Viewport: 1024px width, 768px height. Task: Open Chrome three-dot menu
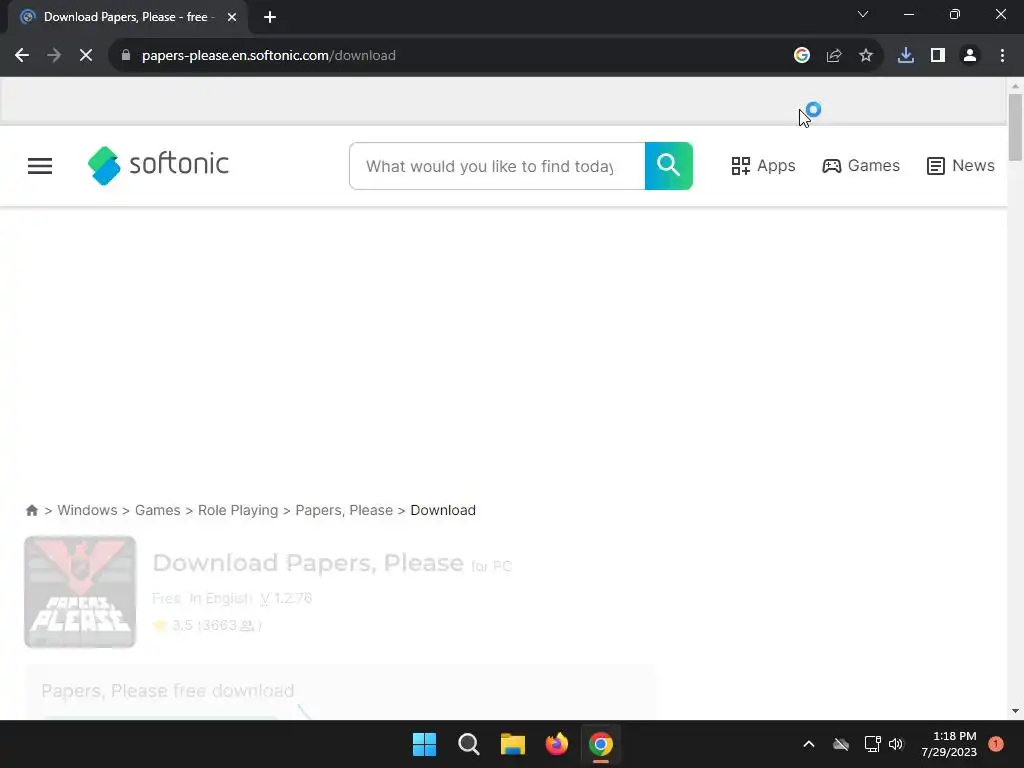coord(1002,56)
